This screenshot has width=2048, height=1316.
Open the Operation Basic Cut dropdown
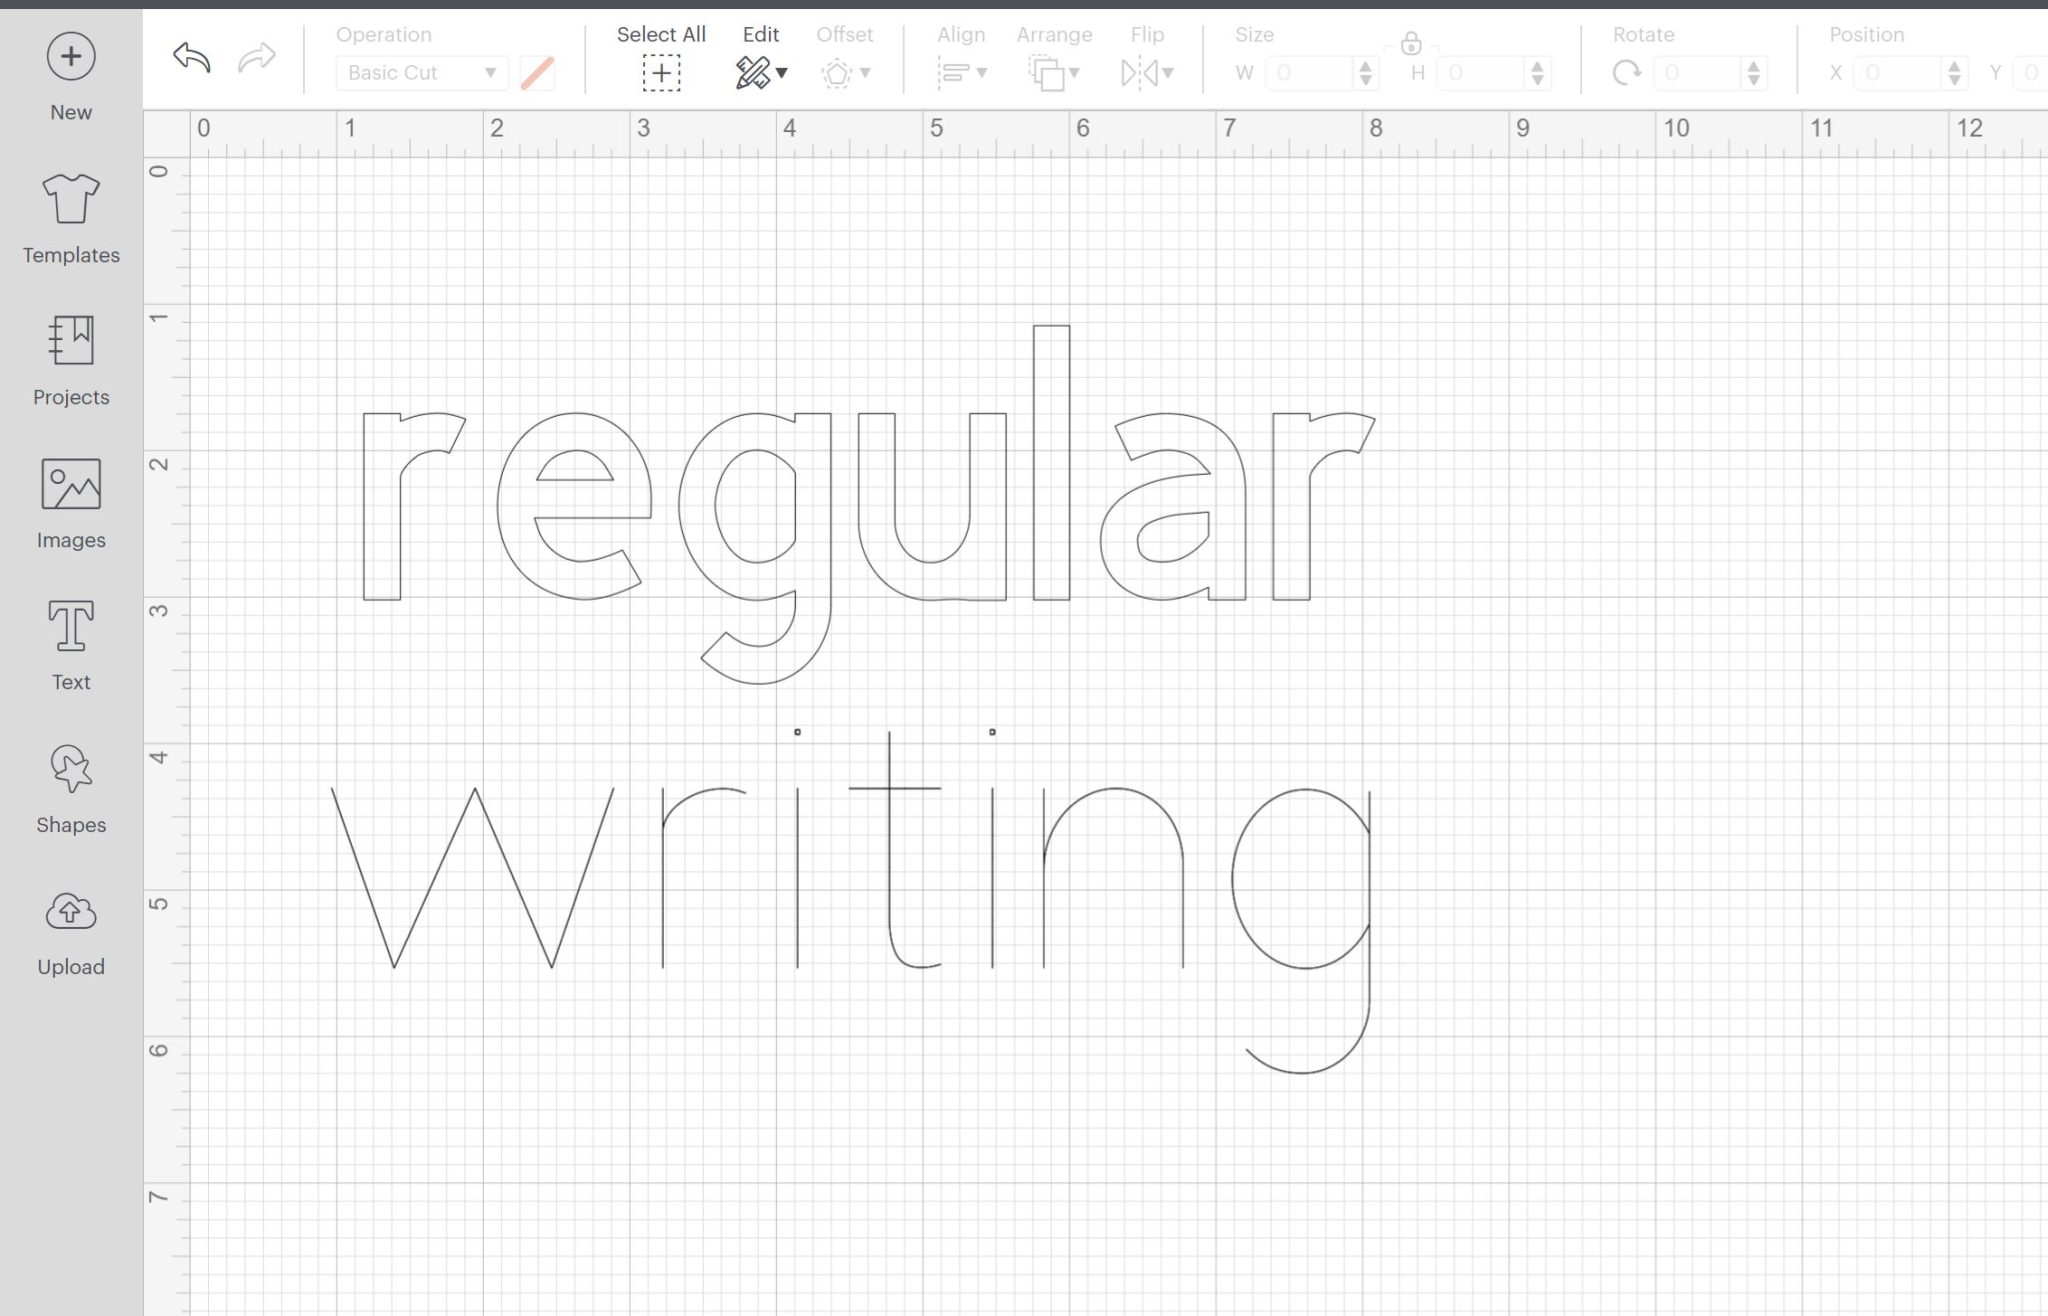[x=421, y=73]
